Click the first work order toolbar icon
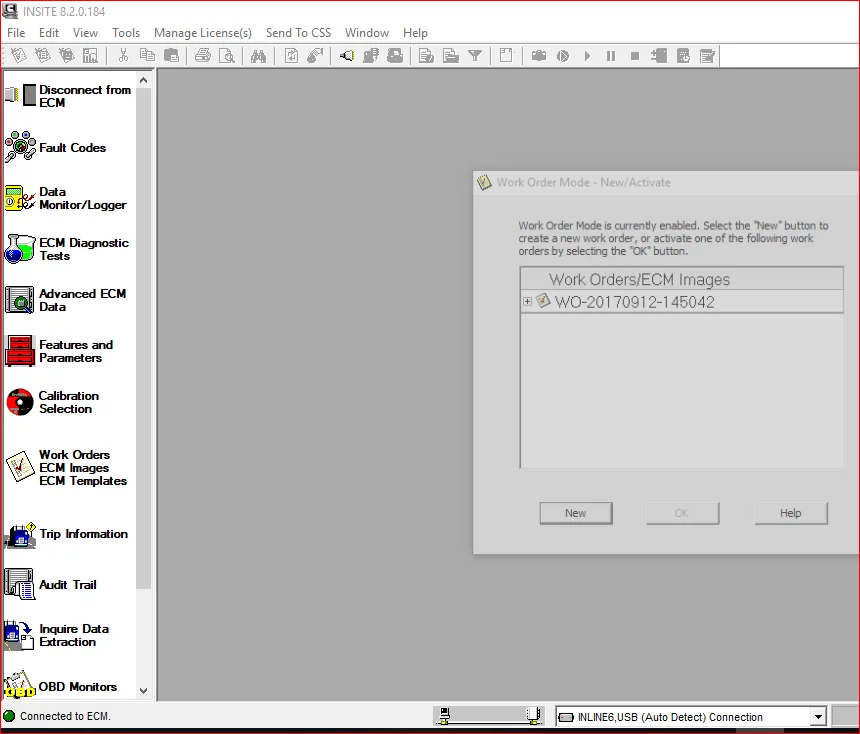The image size is (860, 734). [19, 55]
